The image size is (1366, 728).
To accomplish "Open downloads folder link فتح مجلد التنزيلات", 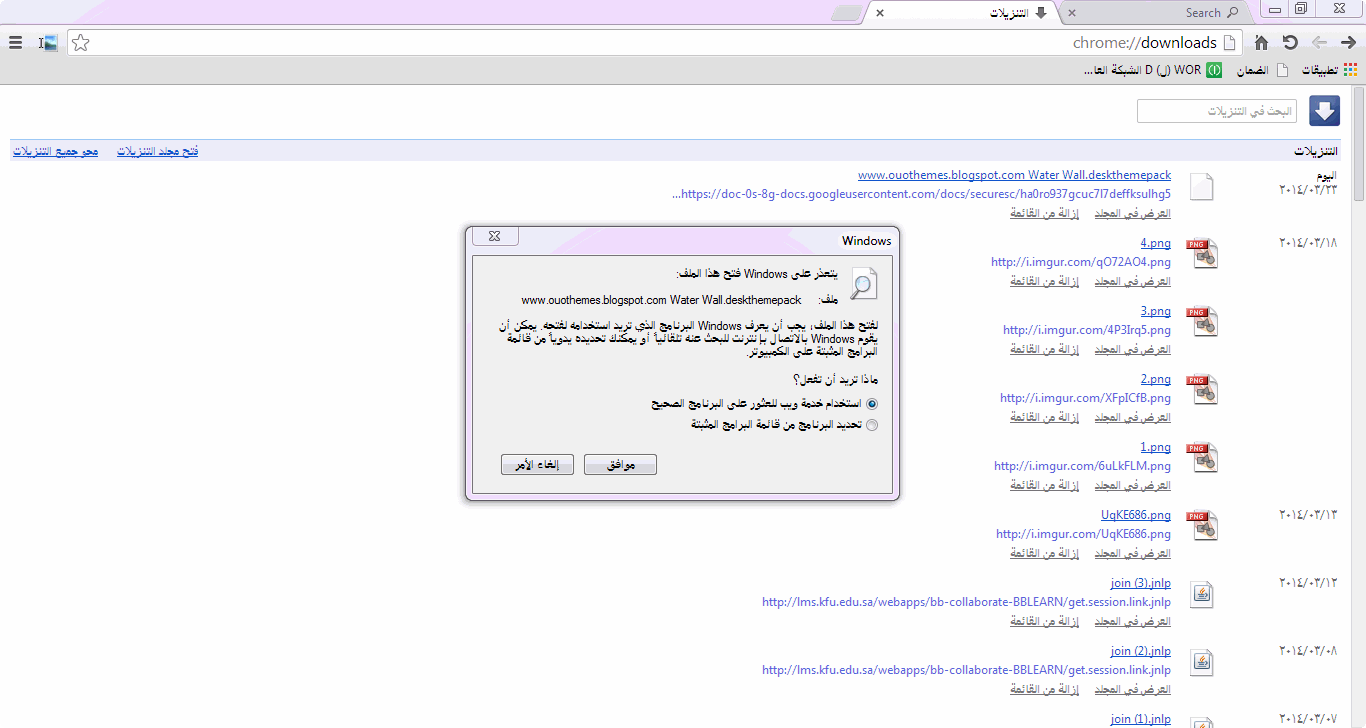I will (x=157, y=151).
